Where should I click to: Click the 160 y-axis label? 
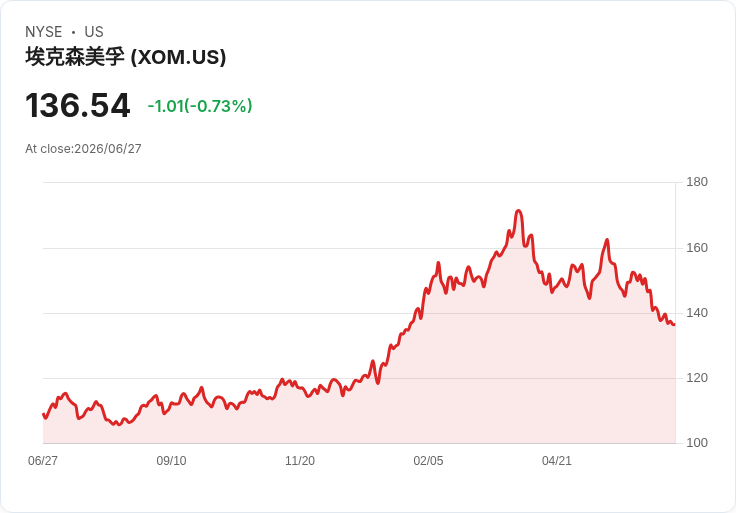(x=697, y=248)
